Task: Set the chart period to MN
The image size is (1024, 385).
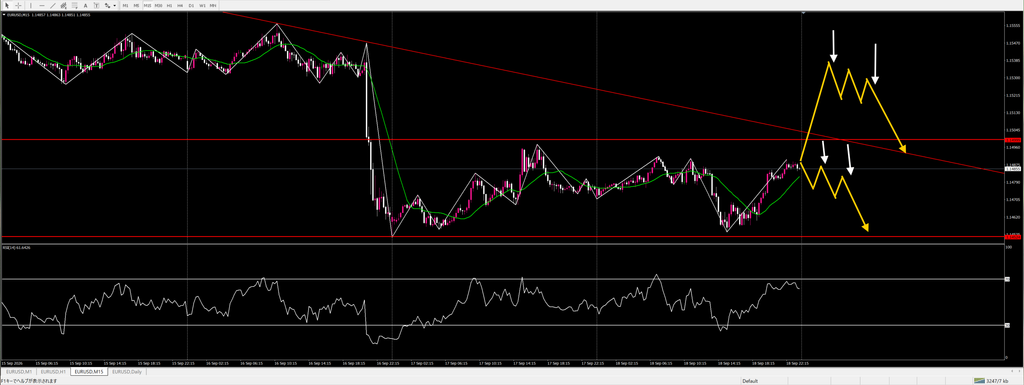Action: point(213,5)
